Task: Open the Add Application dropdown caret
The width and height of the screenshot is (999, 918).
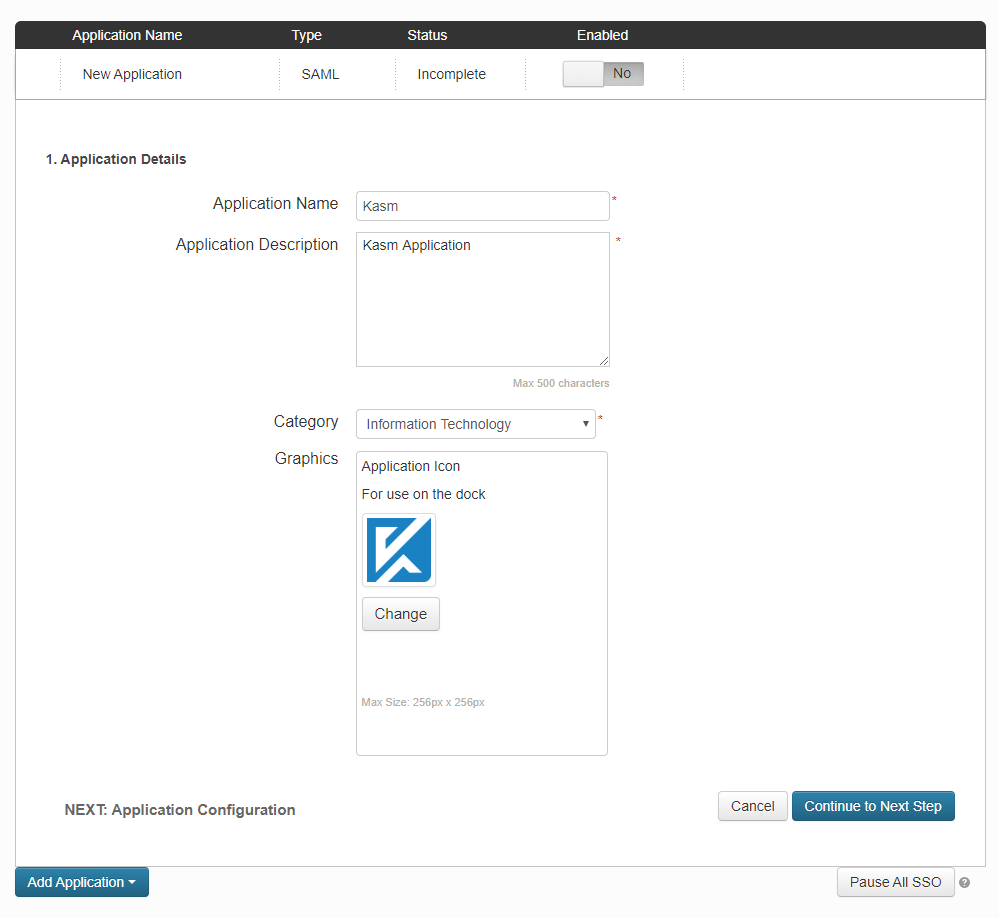Action: point(131,882)
